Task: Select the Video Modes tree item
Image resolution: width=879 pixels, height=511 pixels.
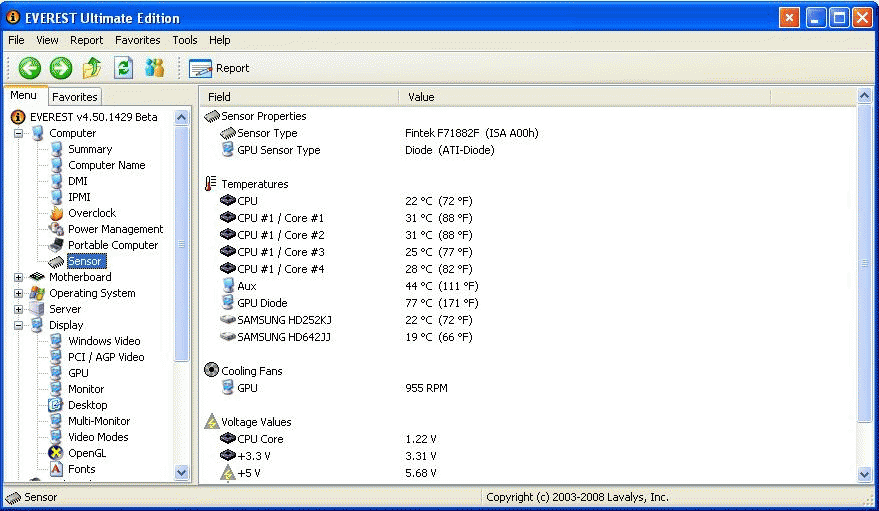Action: 98,437
